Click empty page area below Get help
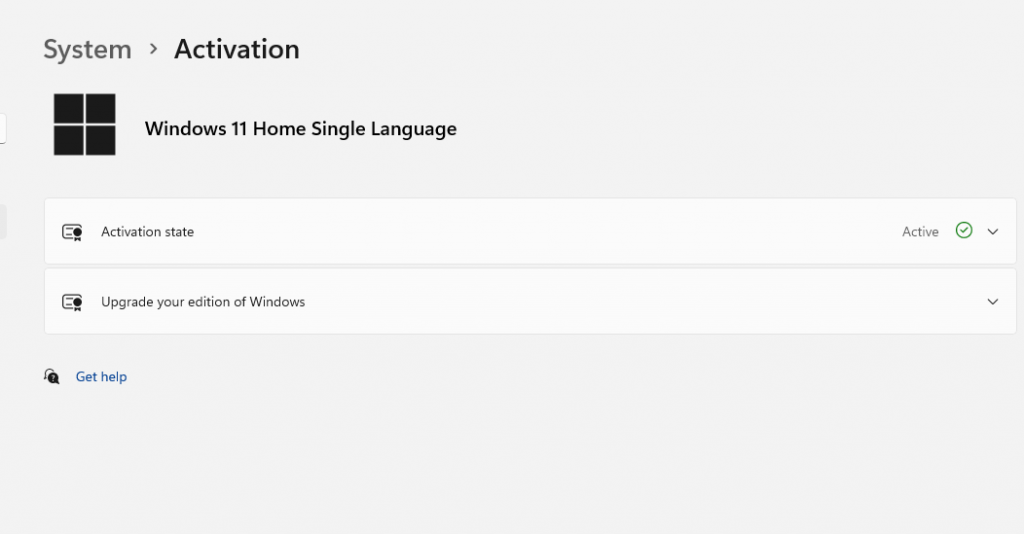Image resolution: width=1024 pixels, height=534 pixels. [500, 460]
